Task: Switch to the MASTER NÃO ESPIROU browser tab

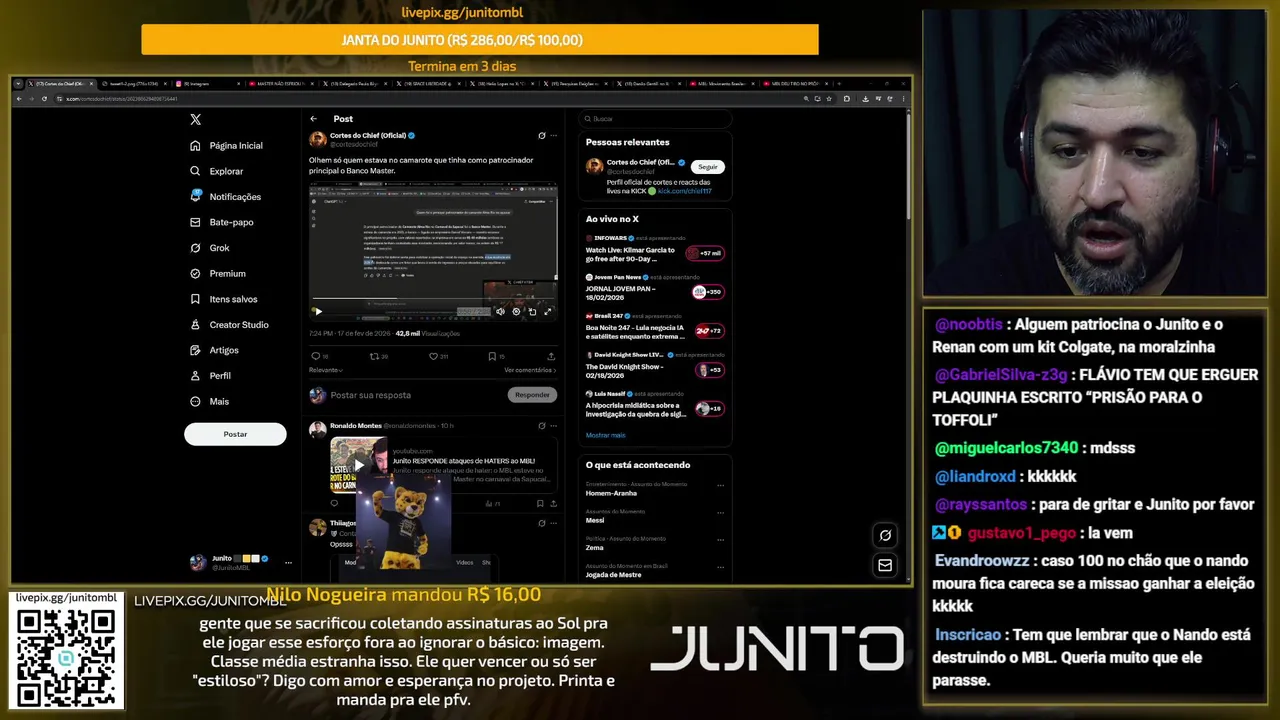Action: point(280,84)
